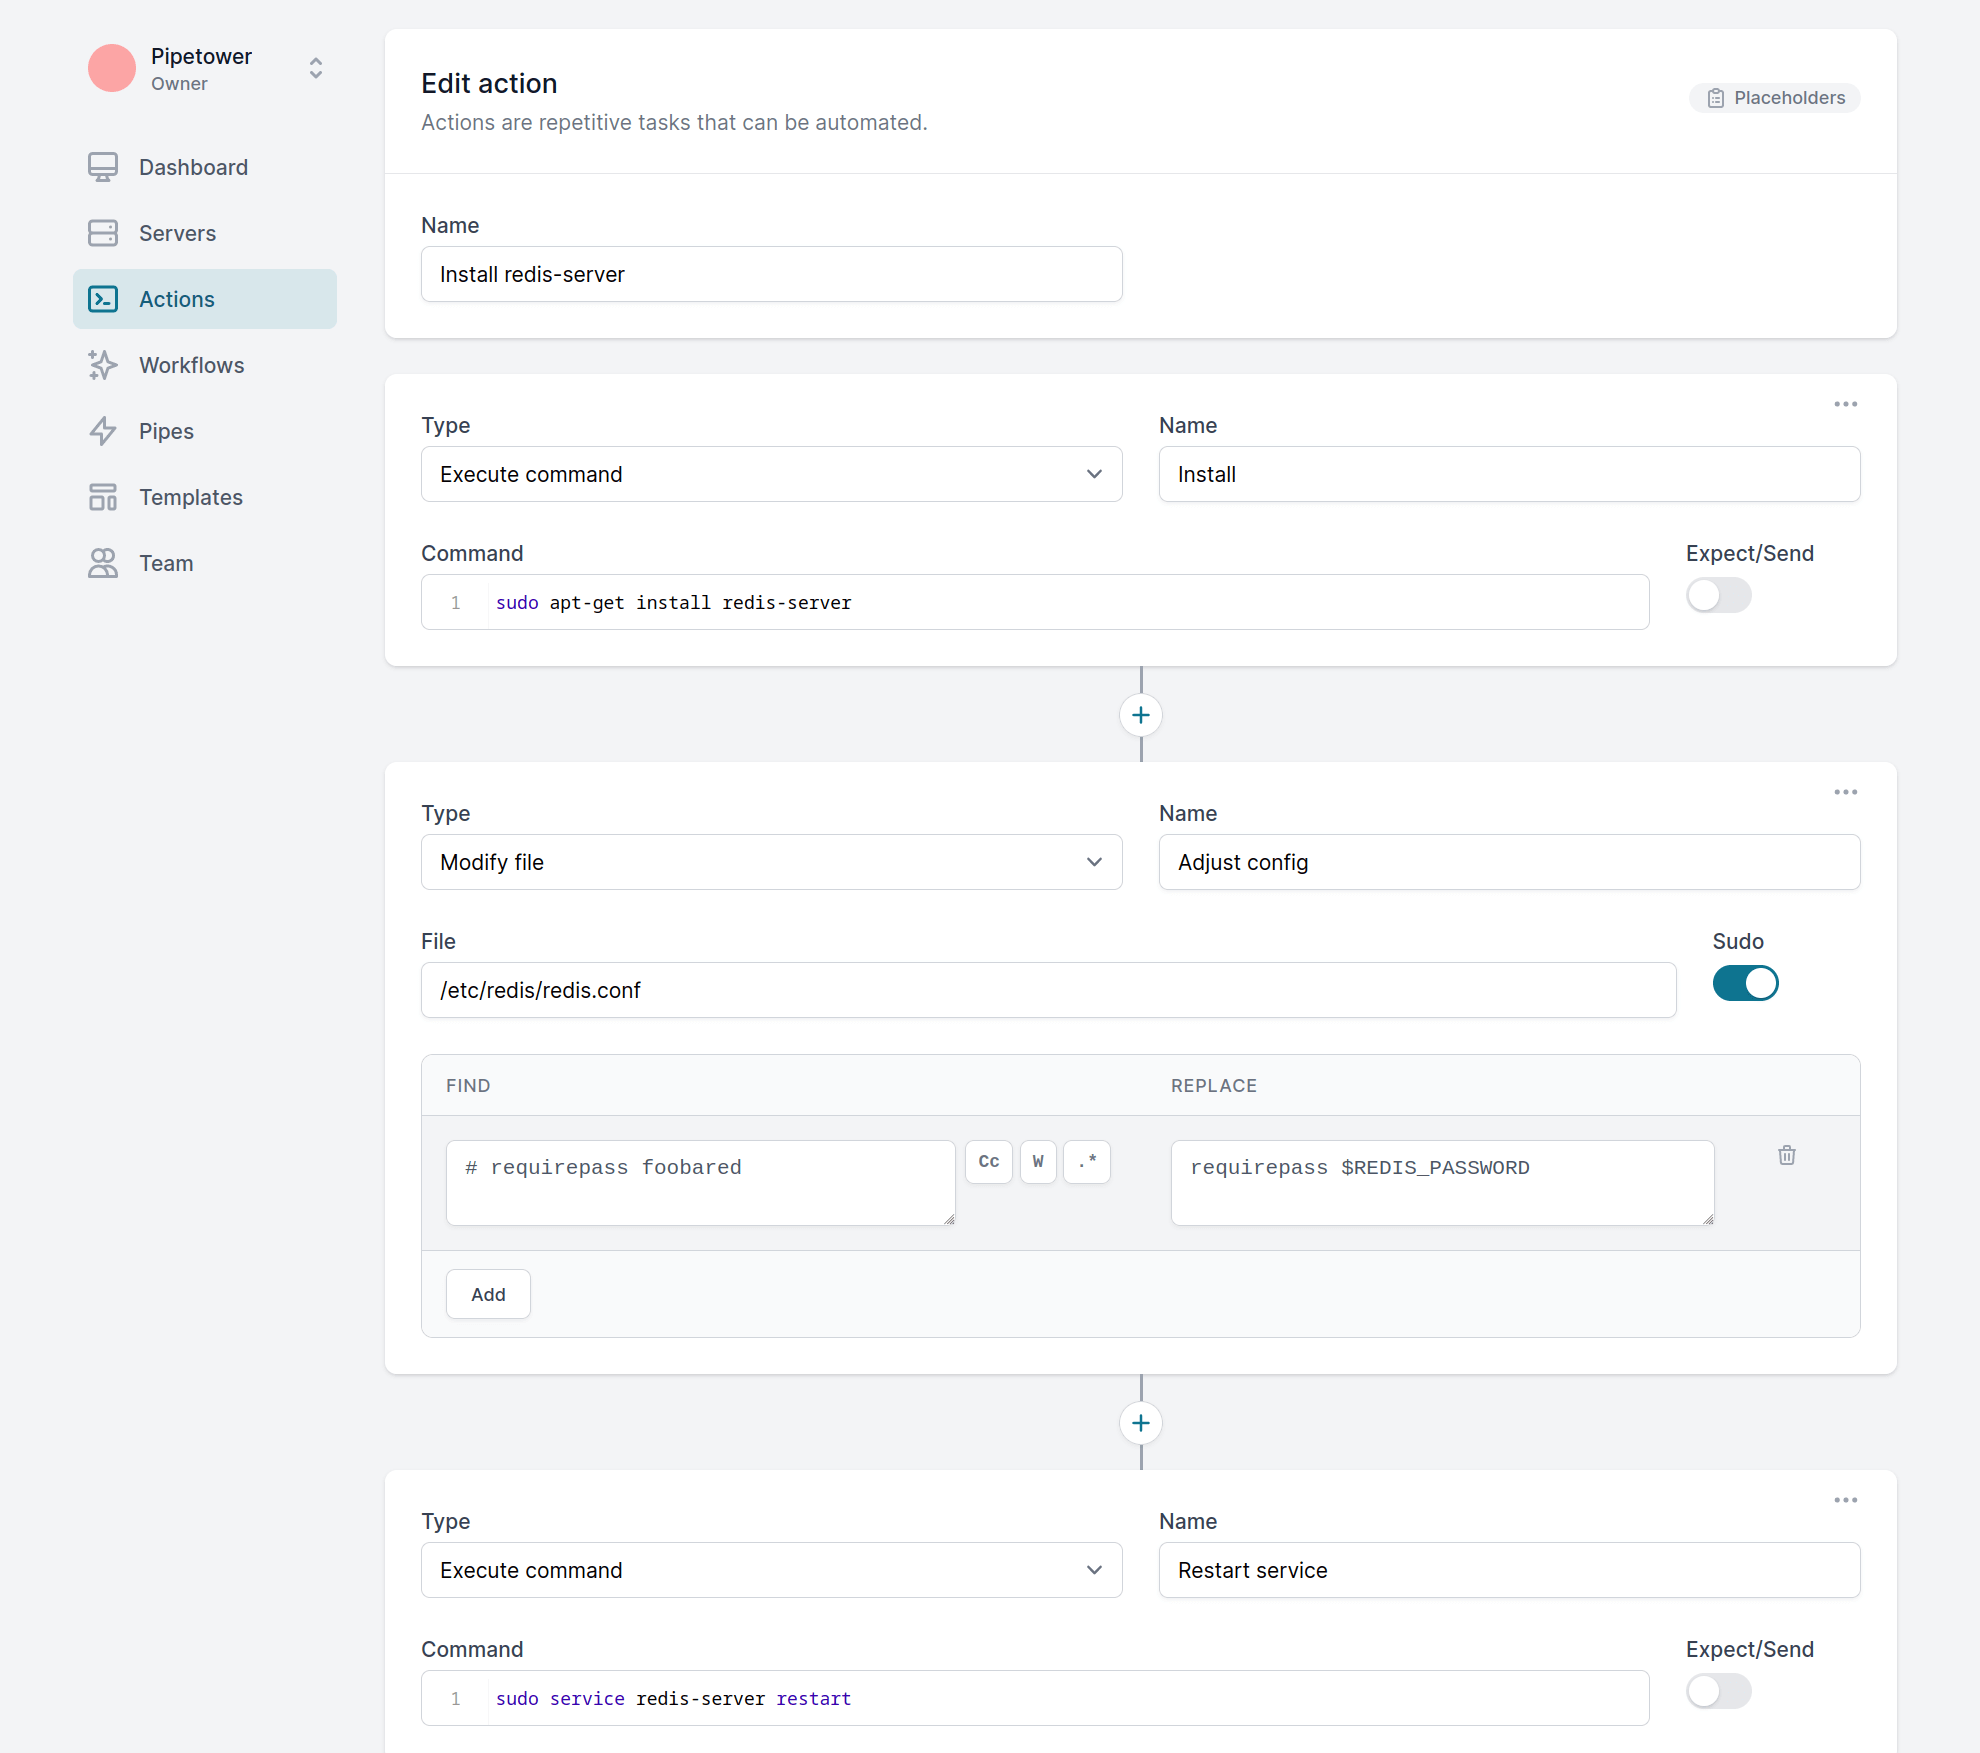Image resolution: width=1980 pixels, height=1753 pixels.
Task: Enable Expect/Send for the Restart service command
Action: coord(1719,1691)
